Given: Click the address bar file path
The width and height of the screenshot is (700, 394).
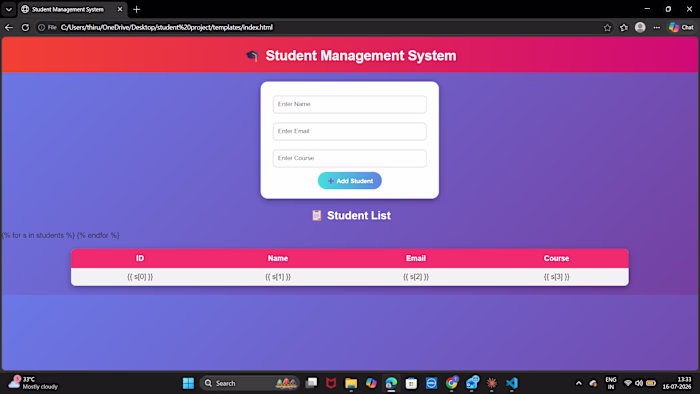Looking at the screenshot, I should pyautogui.click(x=167, y=28).
